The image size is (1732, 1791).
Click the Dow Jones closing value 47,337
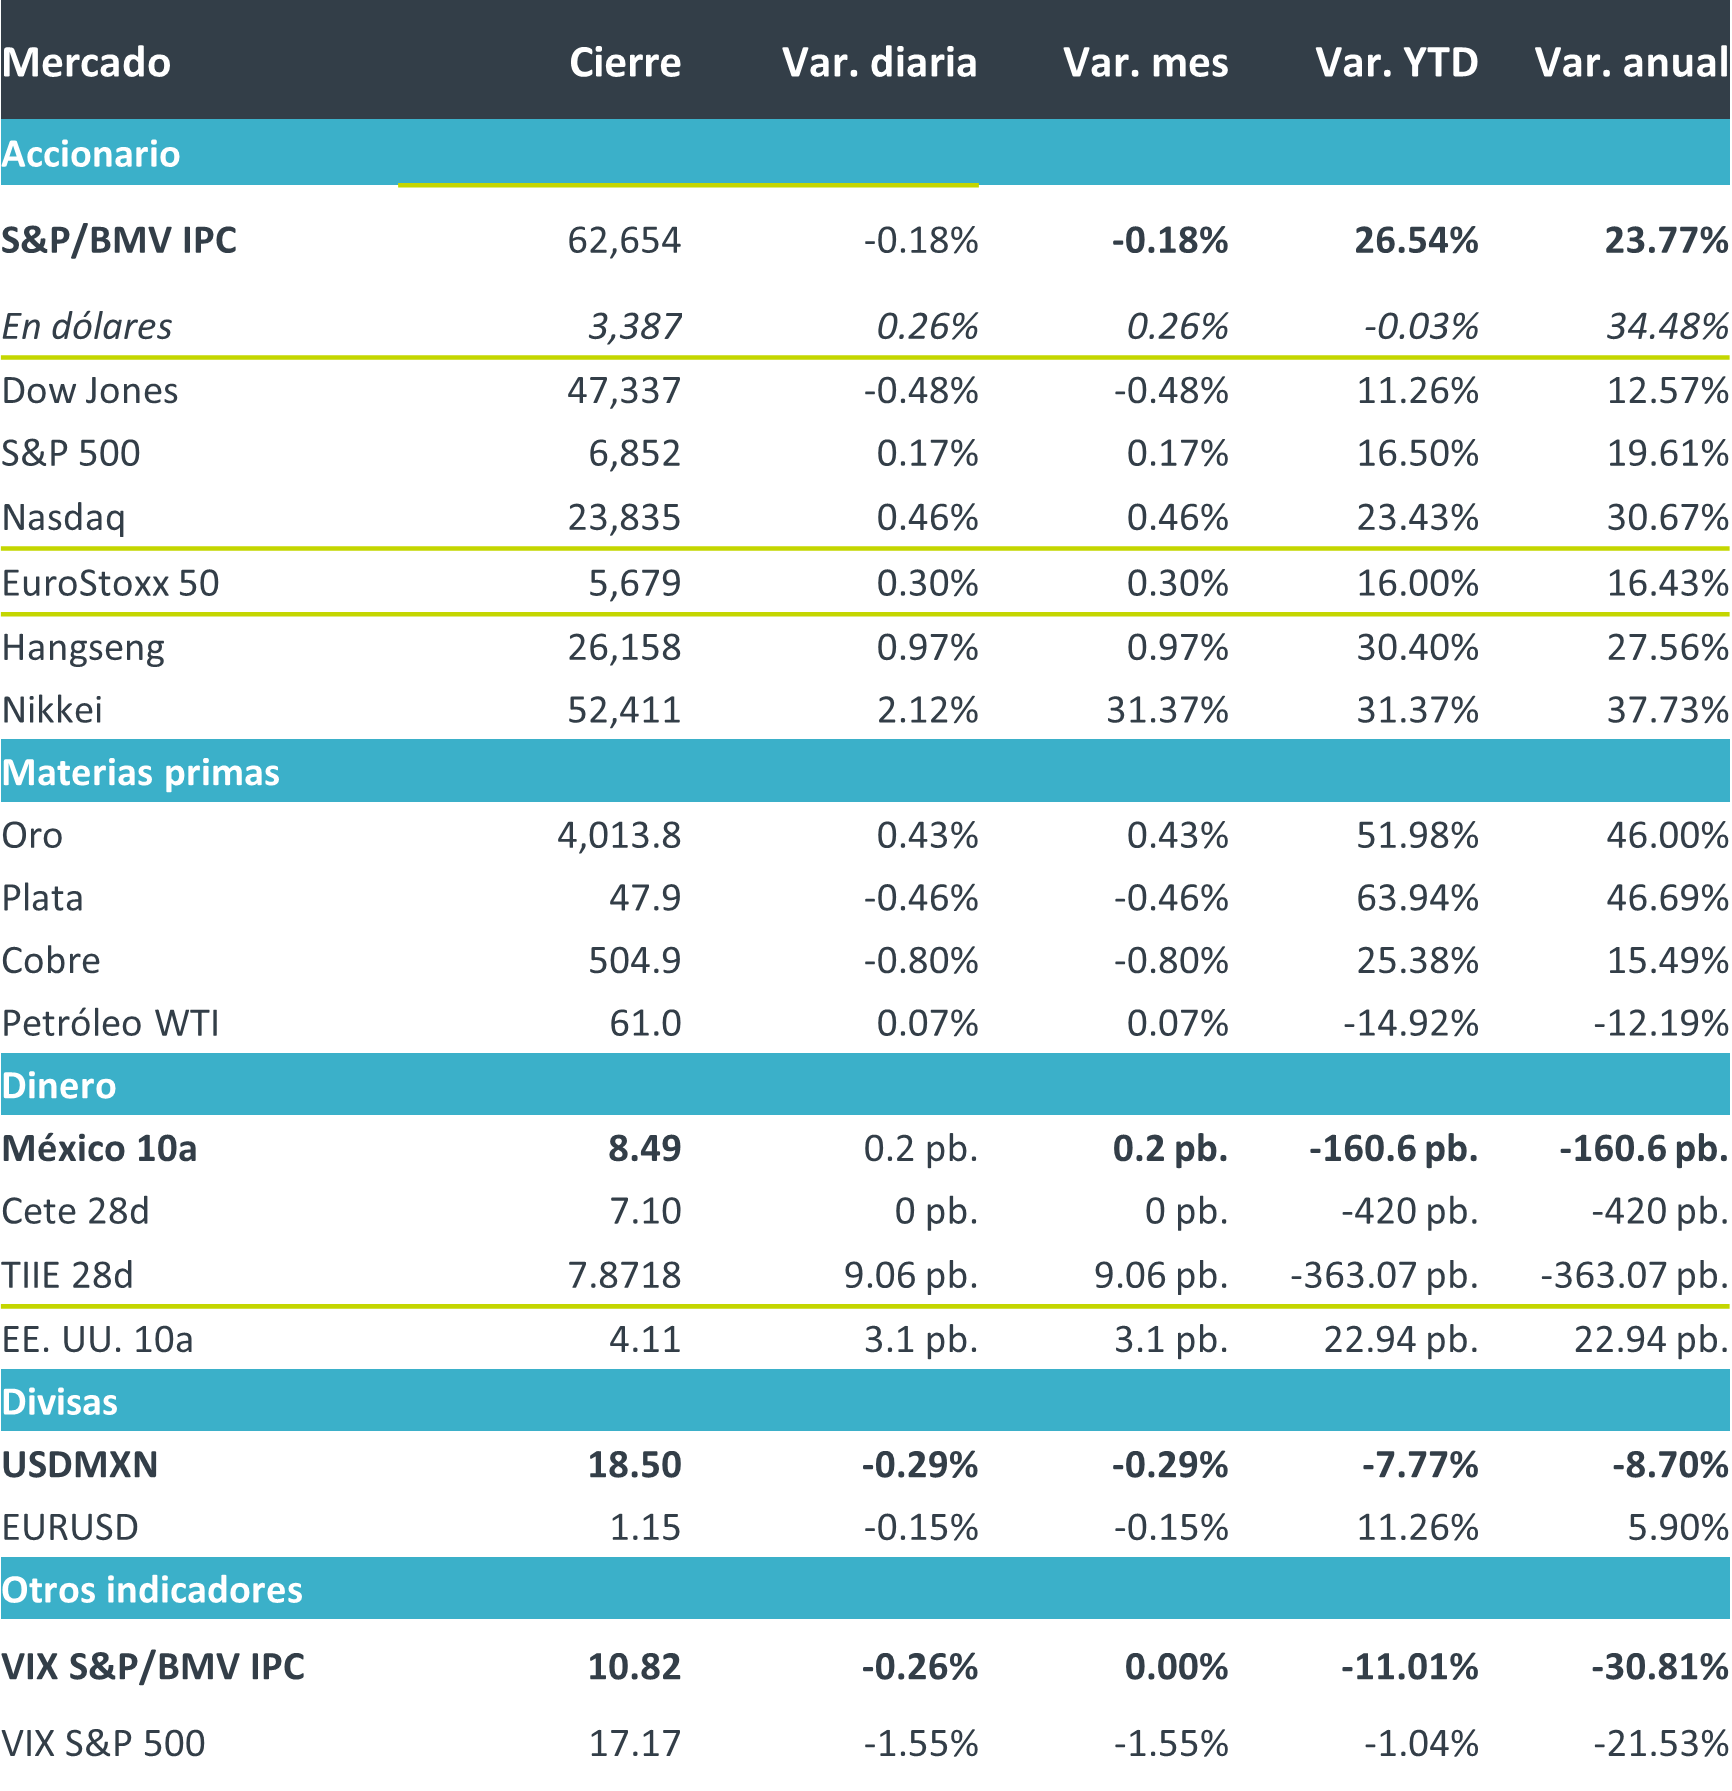pyautogui.click(x=624, y=390)
